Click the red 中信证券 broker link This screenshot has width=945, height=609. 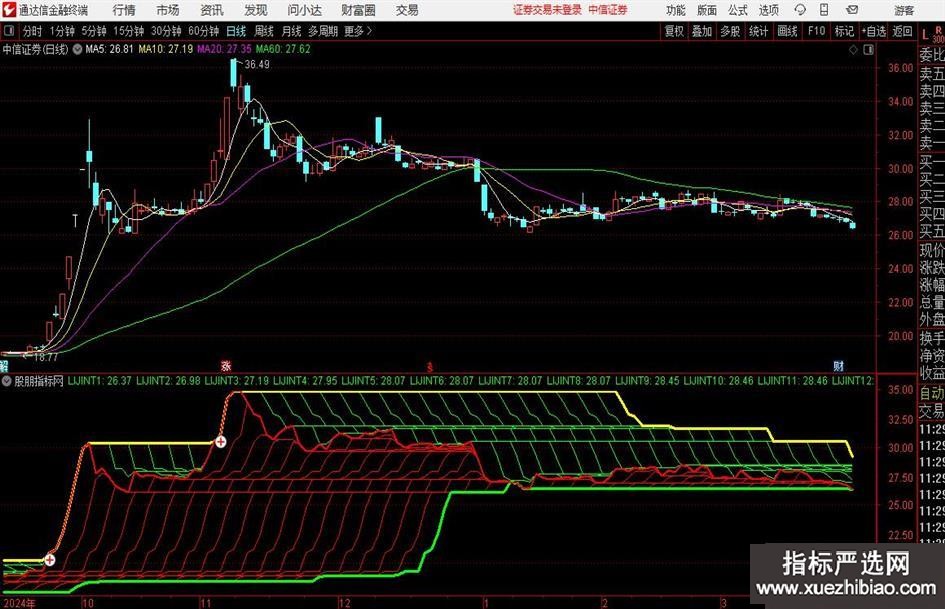[x=608, y=10]
